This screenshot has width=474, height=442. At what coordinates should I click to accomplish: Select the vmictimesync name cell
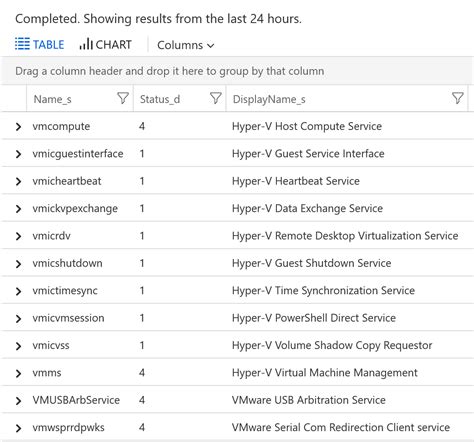tap(65, 291)
